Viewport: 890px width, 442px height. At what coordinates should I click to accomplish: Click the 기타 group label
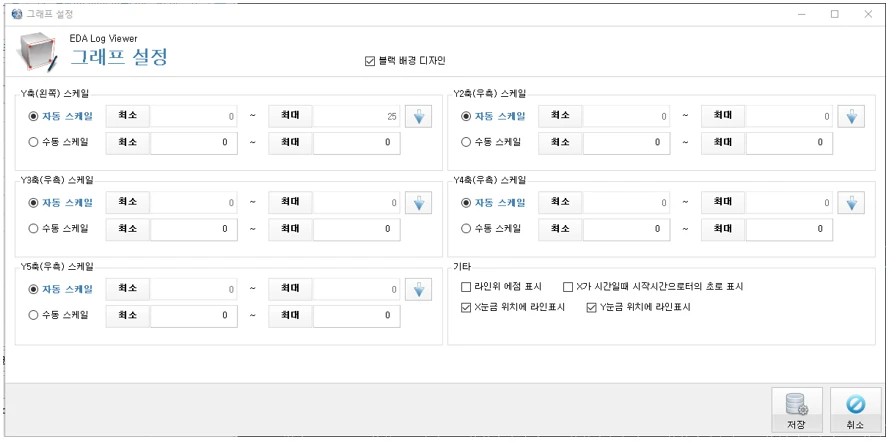[x=463, y=266]
